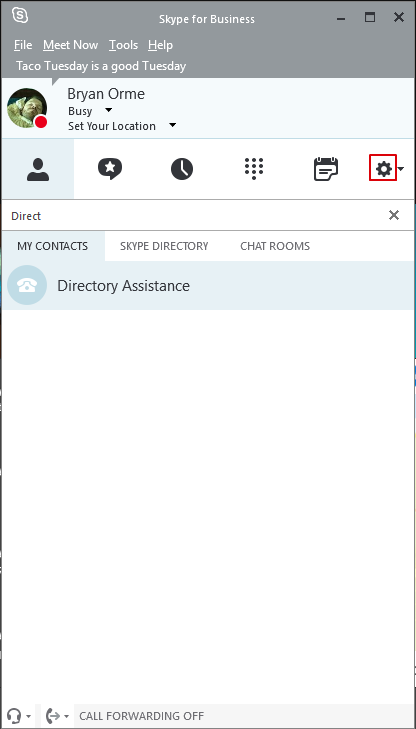Click the Options gear icon
Image resolution: width=416 pixels, height=729 pixels.
coord(383,169)
